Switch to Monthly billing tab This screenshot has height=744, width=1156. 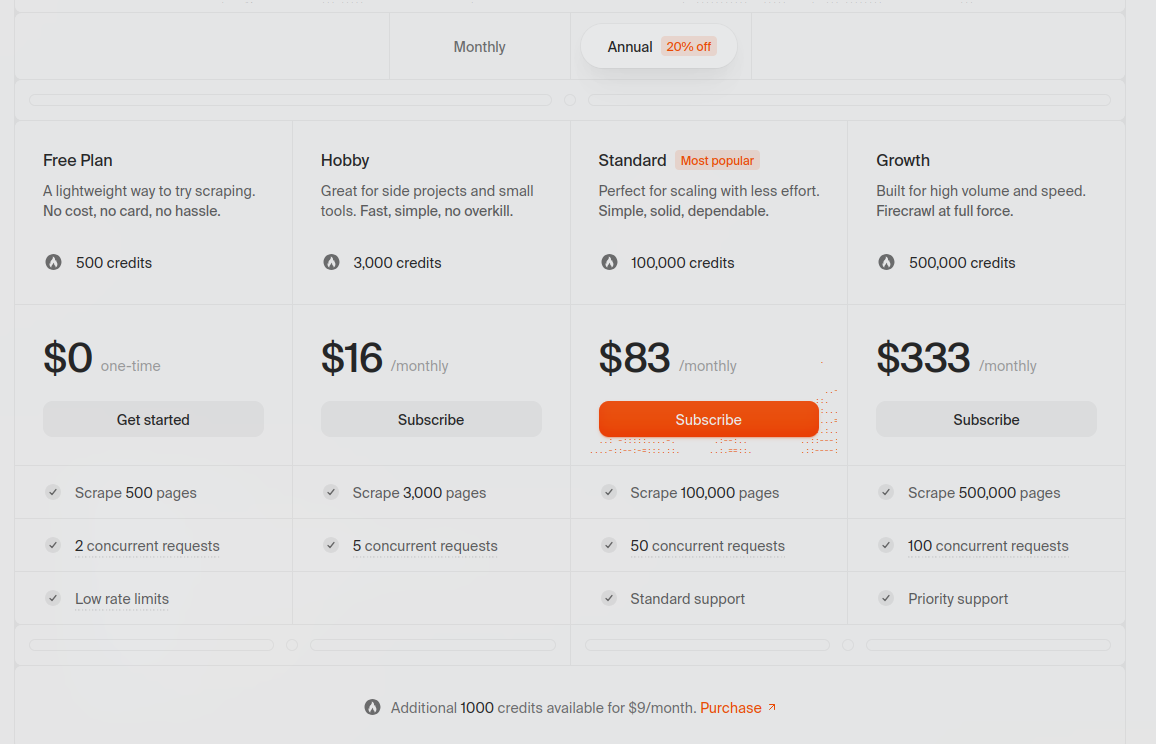[479, 47]
